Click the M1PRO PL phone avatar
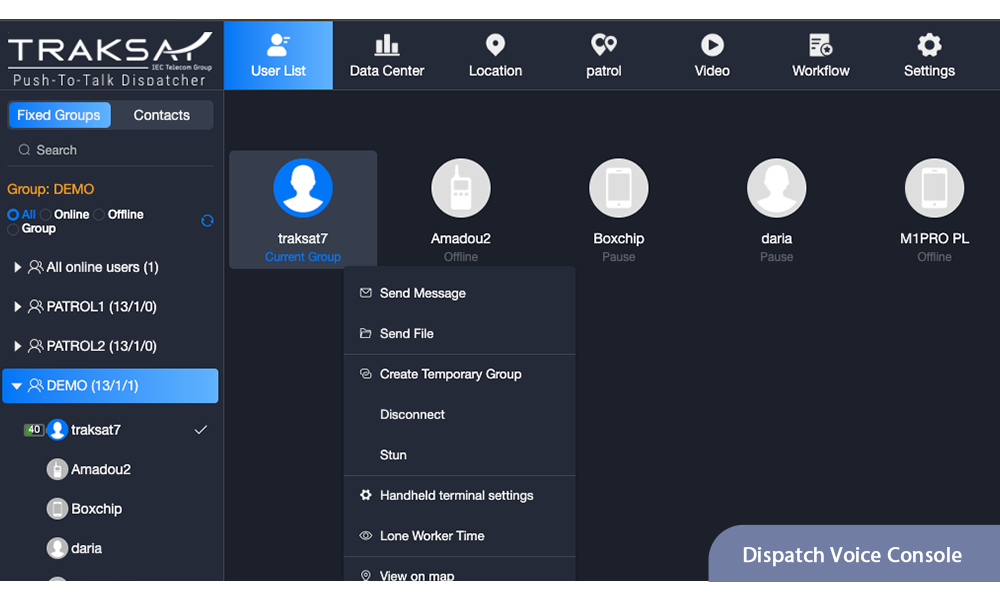Screen dimensions: 1000x600 pos(934,189)
